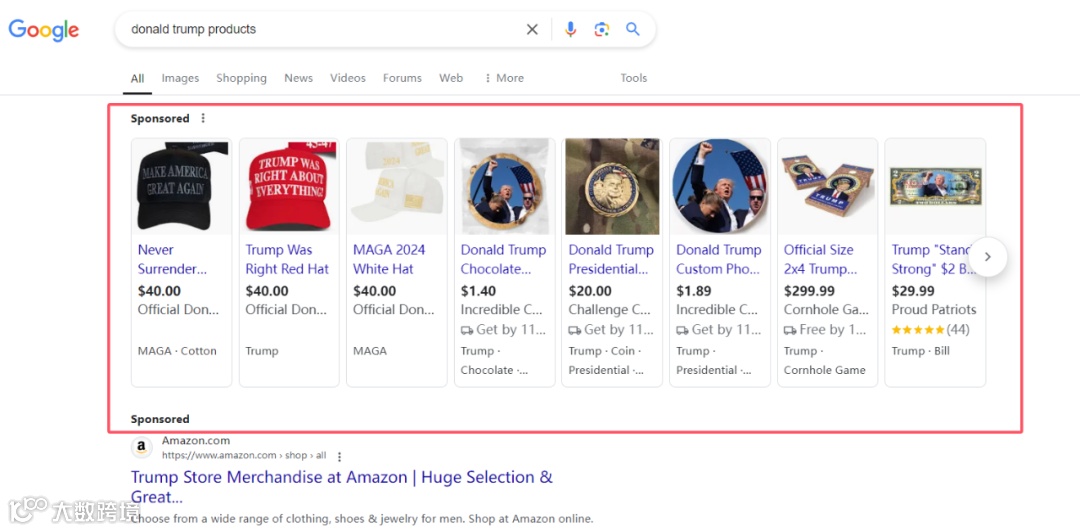Click the $1.89 custom photo price

pyautogui.click(x=694, y=291)
